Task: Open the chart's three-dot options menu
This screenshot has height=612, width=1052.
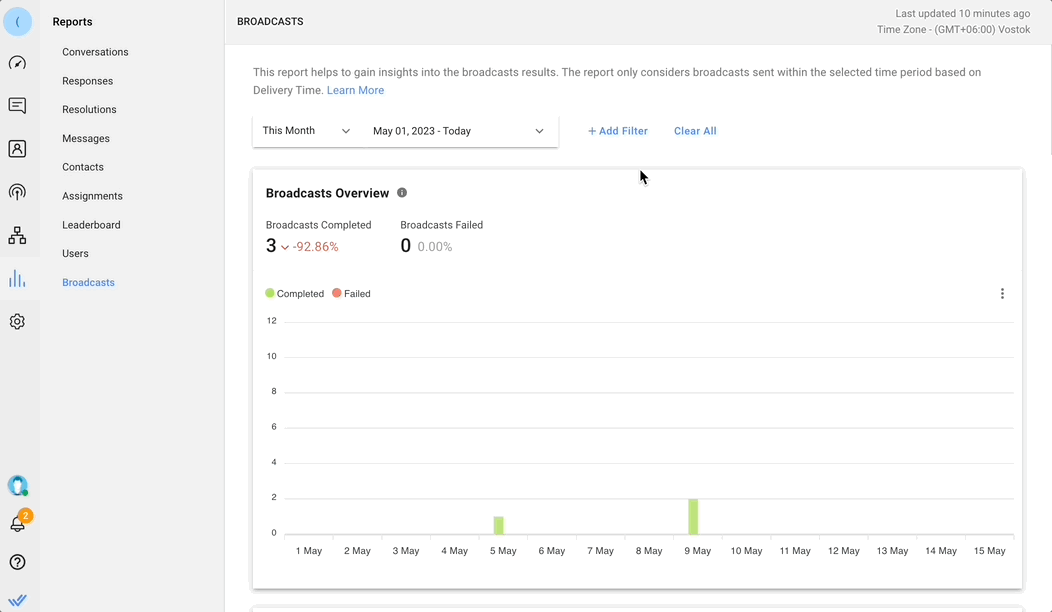Action: pos(1002,294)
